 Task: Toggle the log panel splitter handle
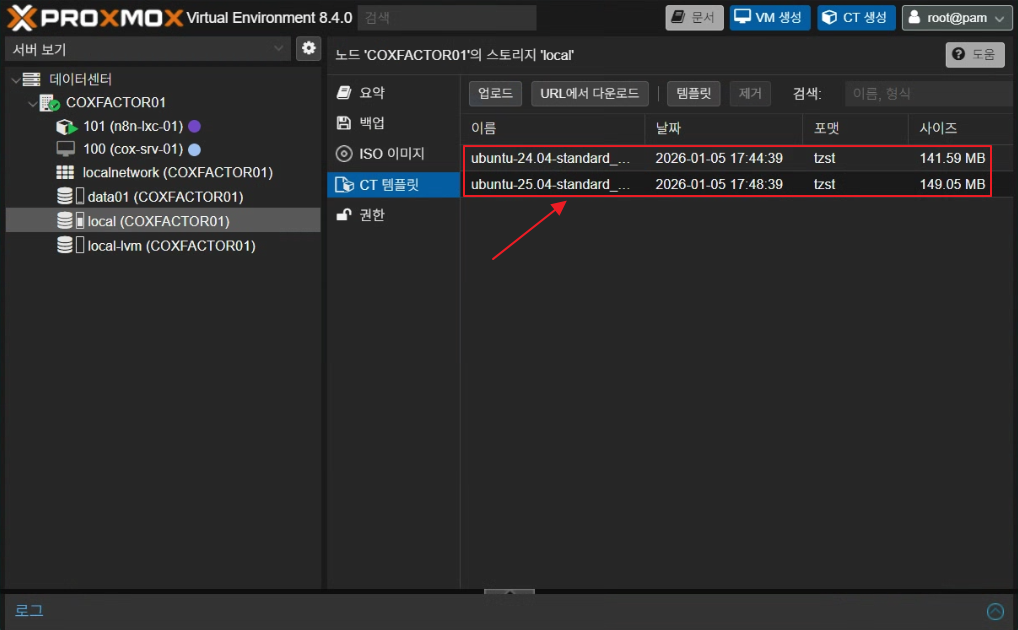(x=510, y=592)
